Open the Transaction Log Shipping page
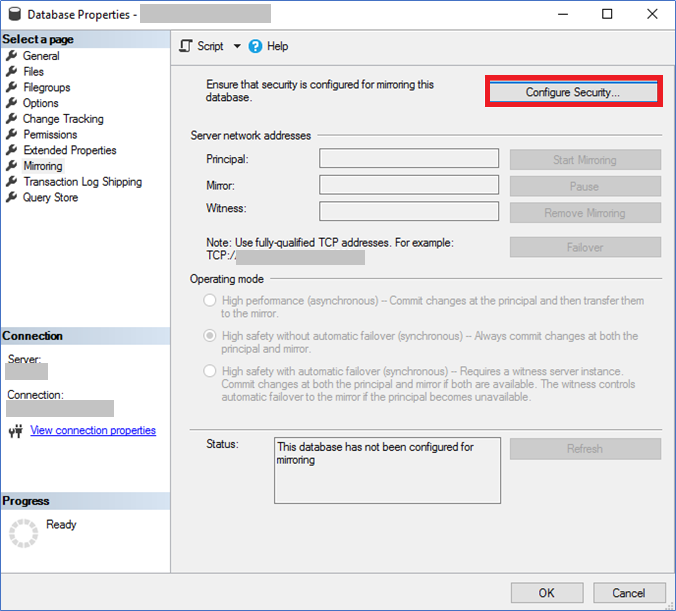Viewport: 676px width, 611px height. pos(83,182)
